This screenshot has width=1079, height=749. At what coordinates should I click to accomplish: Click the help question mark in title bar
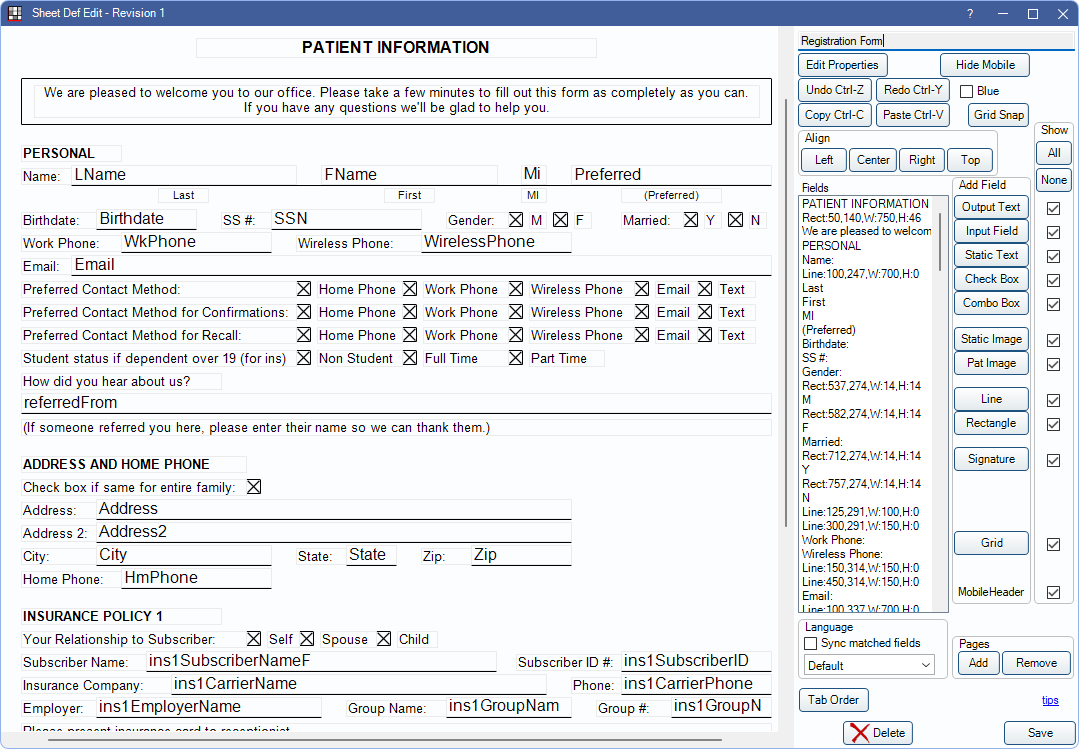[969, 13]
